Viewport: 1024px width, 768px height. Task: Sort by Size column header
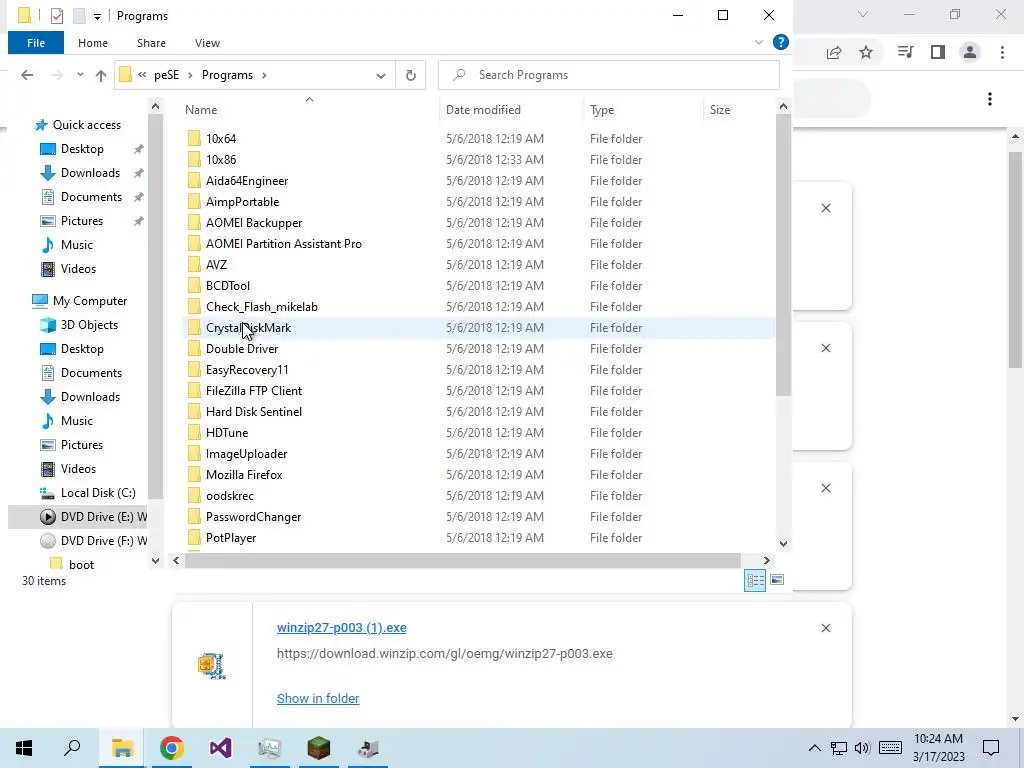[x=720, y=110]
